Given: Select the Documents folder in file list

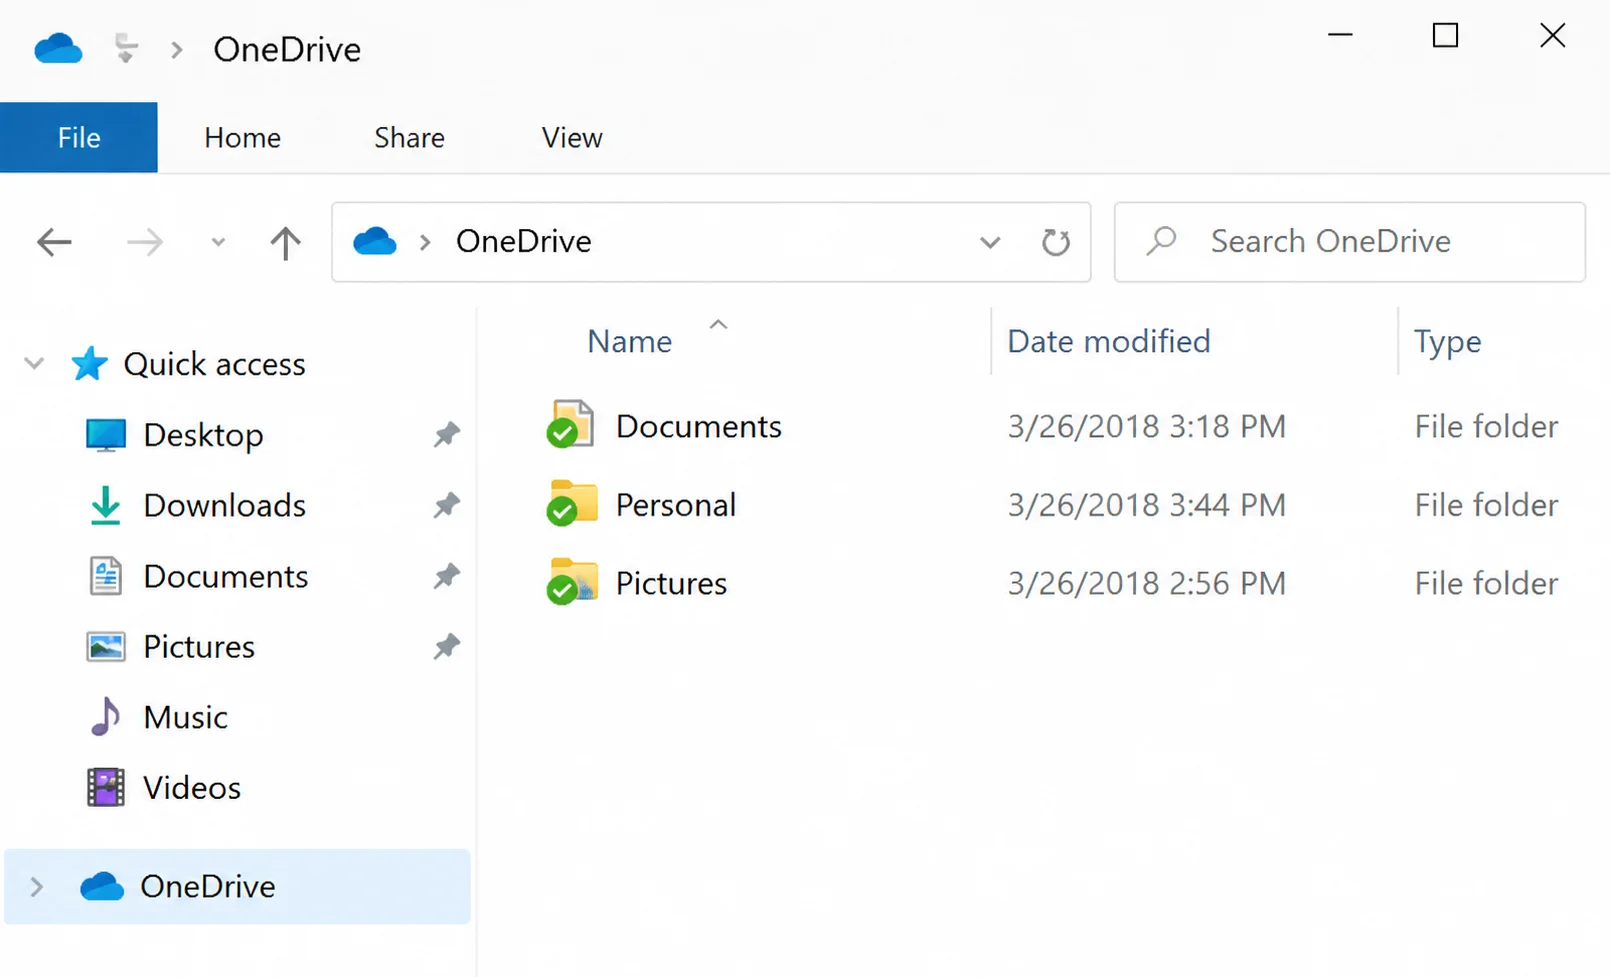Looking at the screenshot, I should click(x=698, y=427).
